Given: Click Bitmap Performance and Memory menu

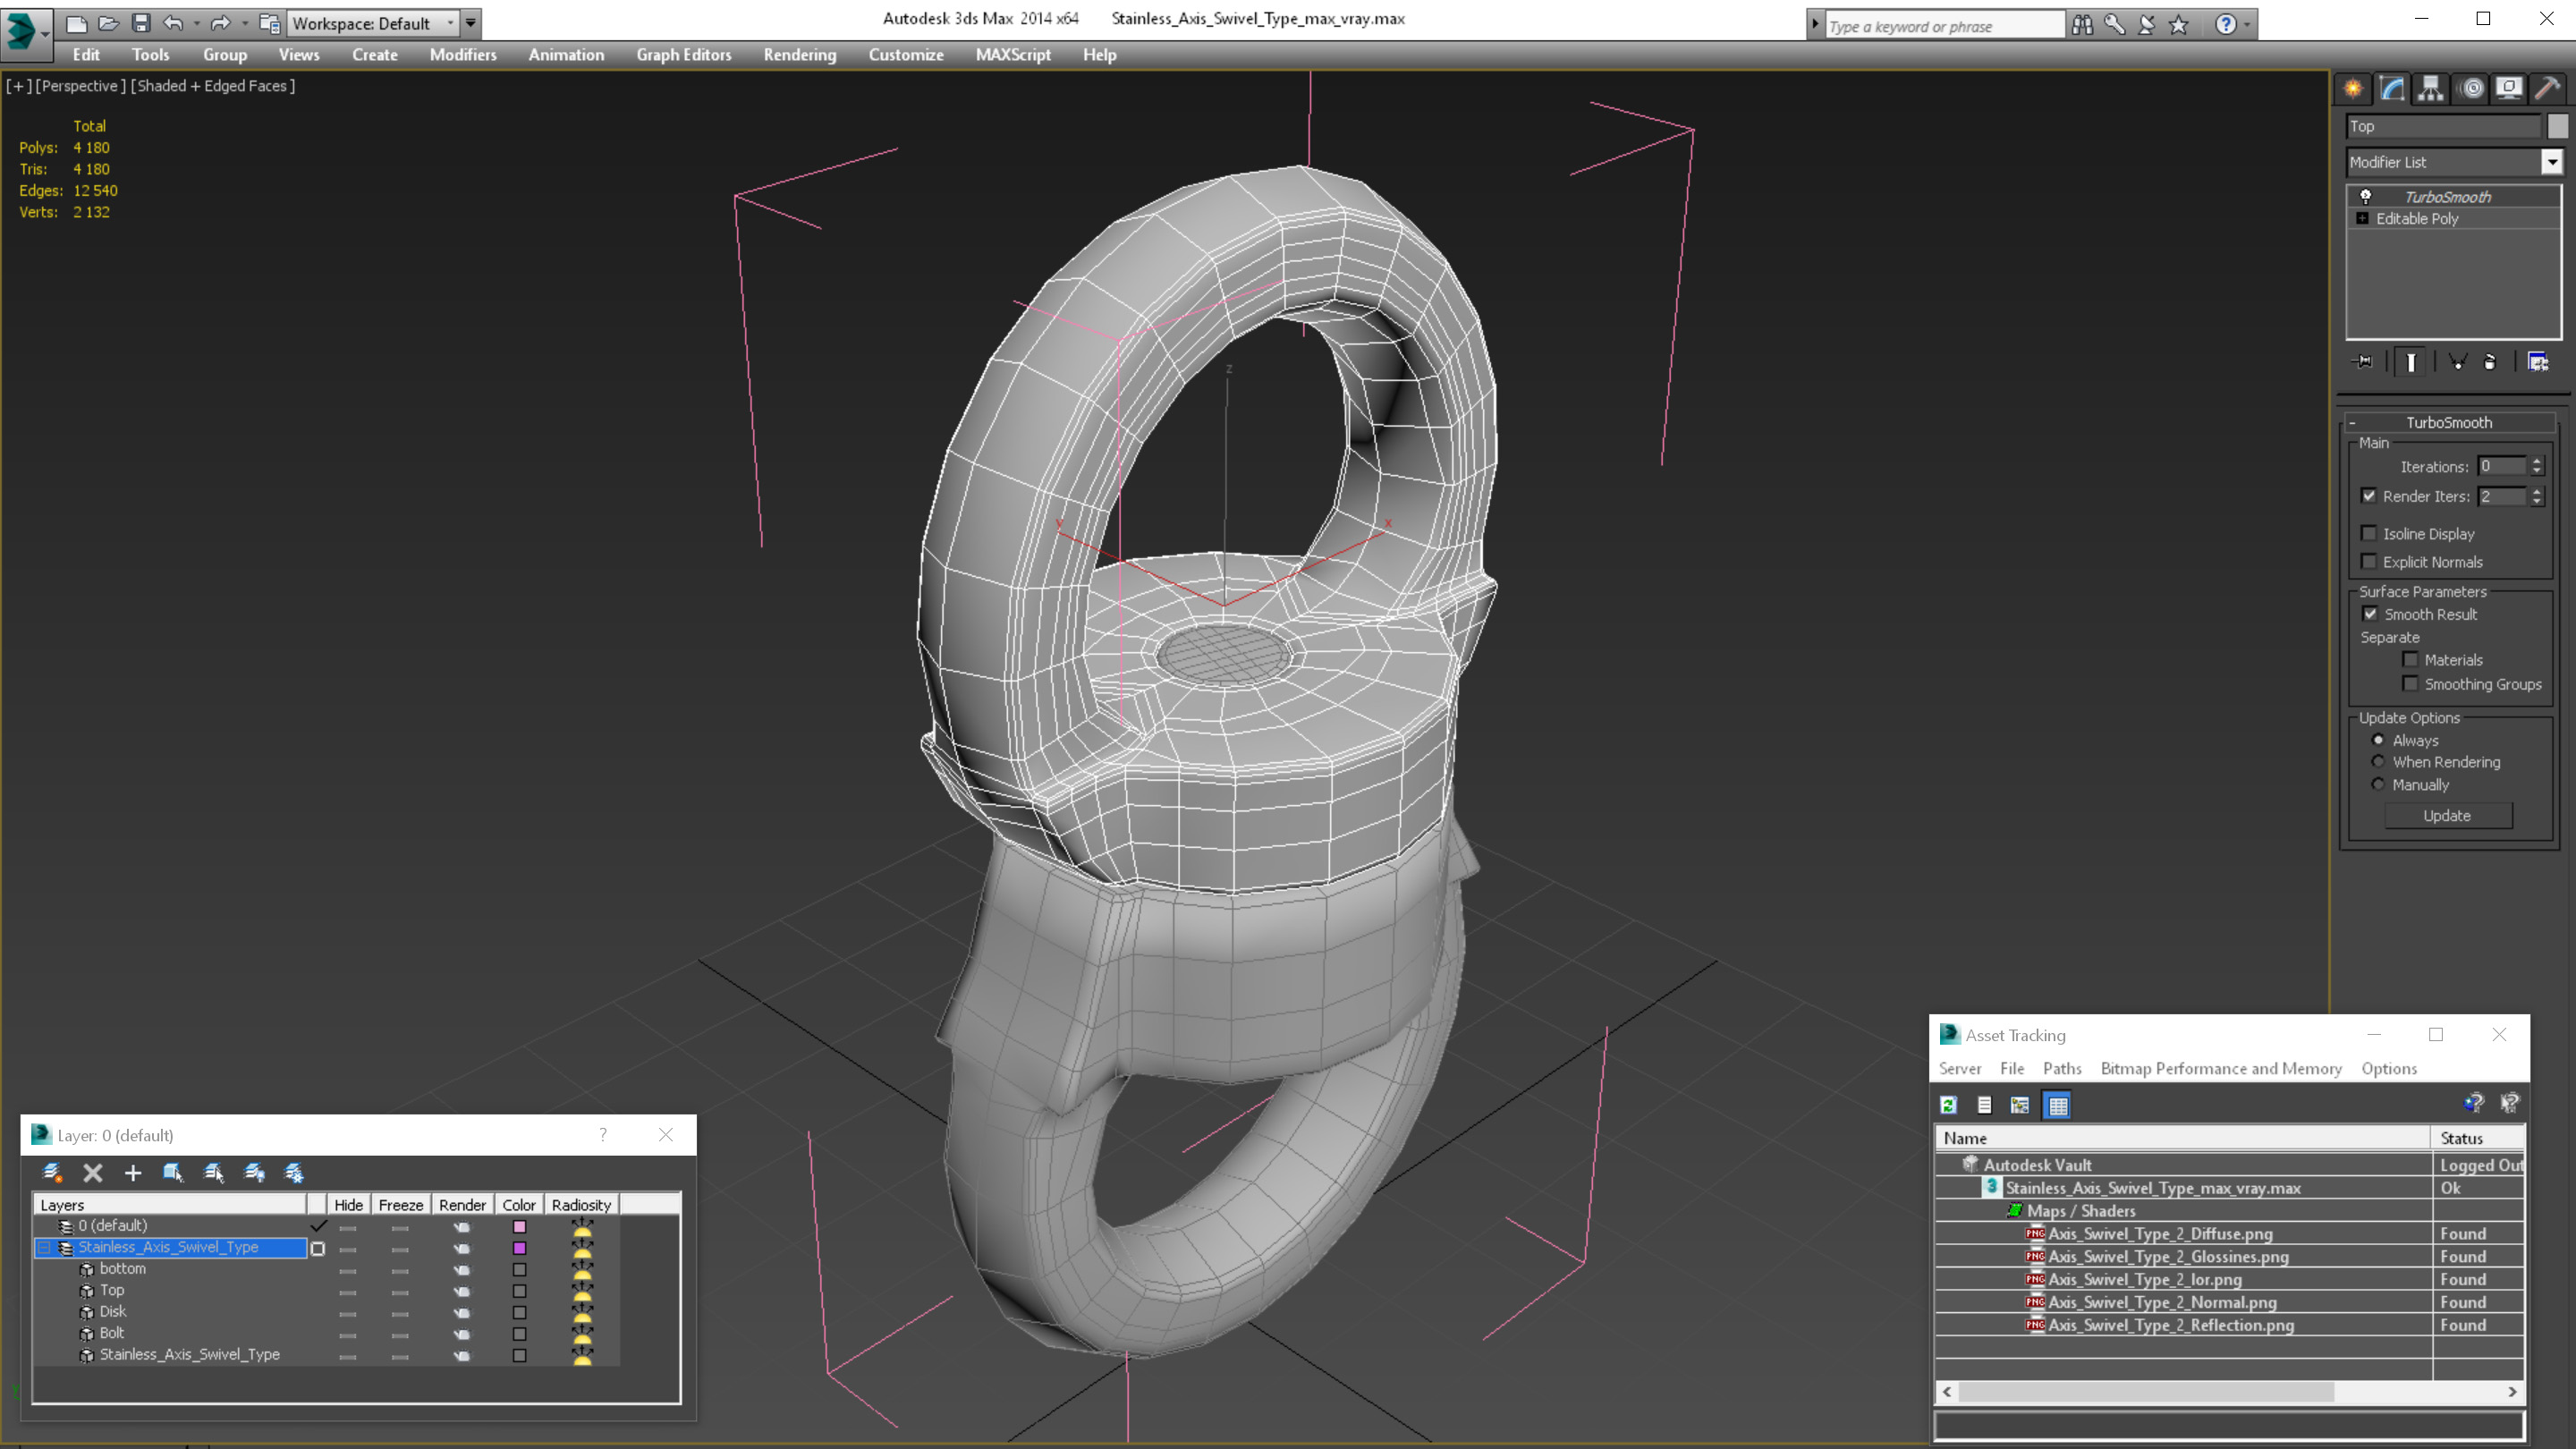Looking at the screenshot, I should tap(2221, 1069).
